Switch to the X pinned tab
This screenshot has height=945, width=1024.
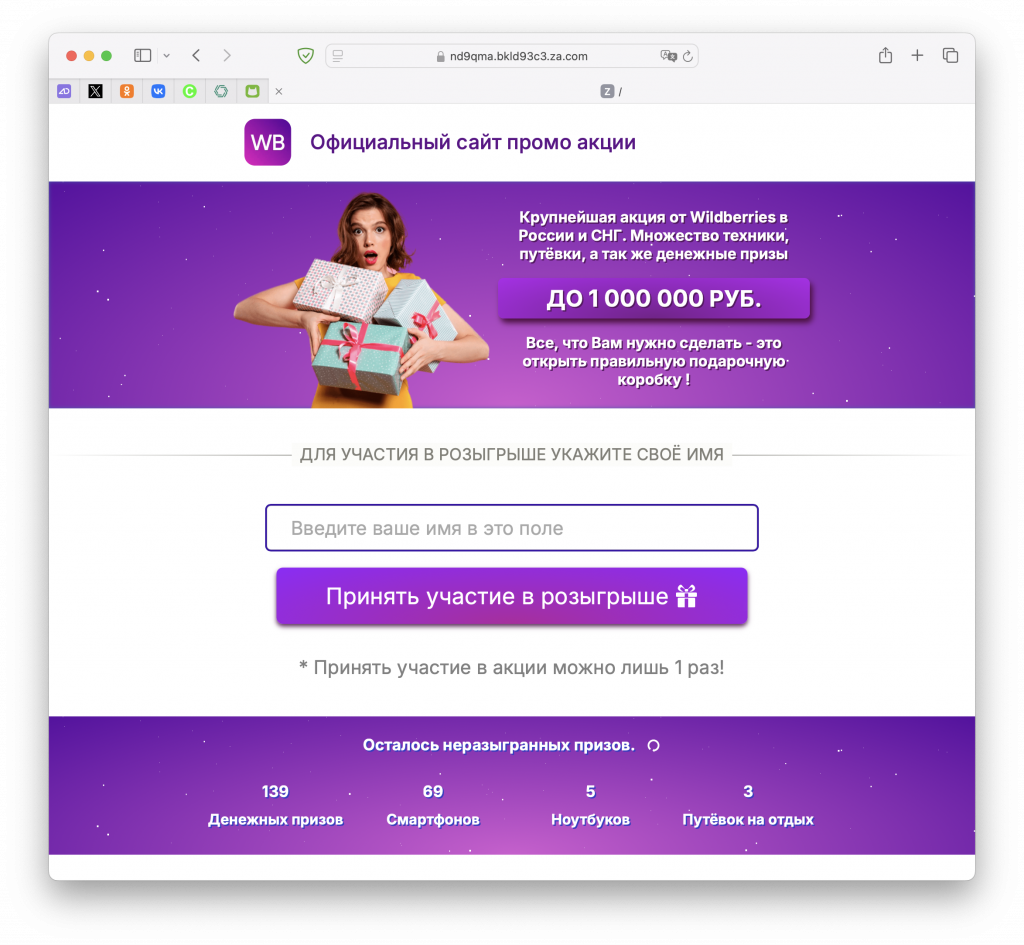coord(95,91)
